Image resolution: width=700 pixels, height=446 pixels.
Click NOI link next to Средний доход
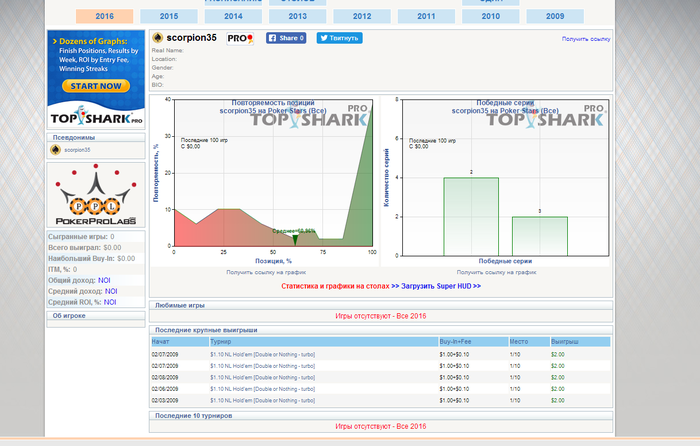111,291
